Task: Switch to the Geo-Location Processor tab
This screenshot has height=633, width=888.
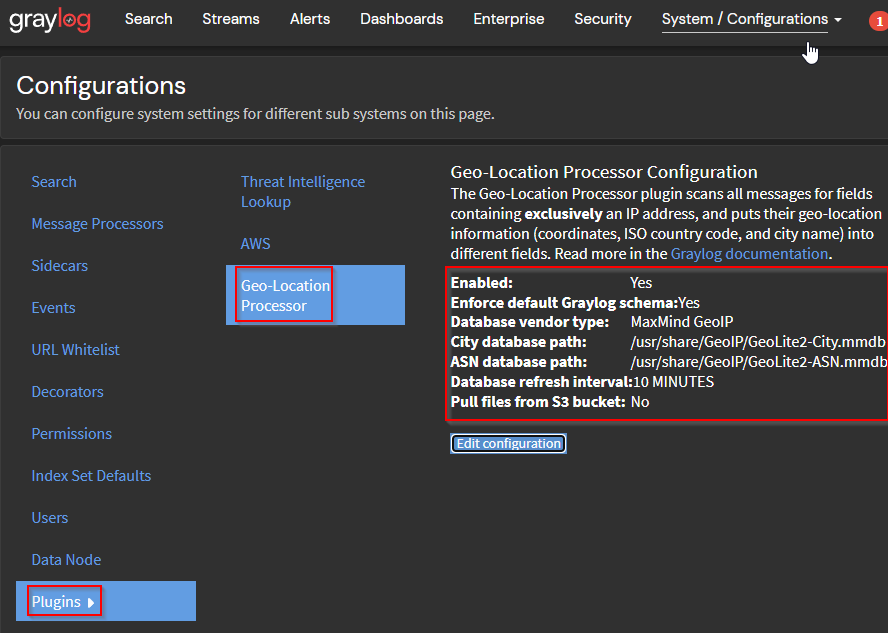Action: coord(285,294)
